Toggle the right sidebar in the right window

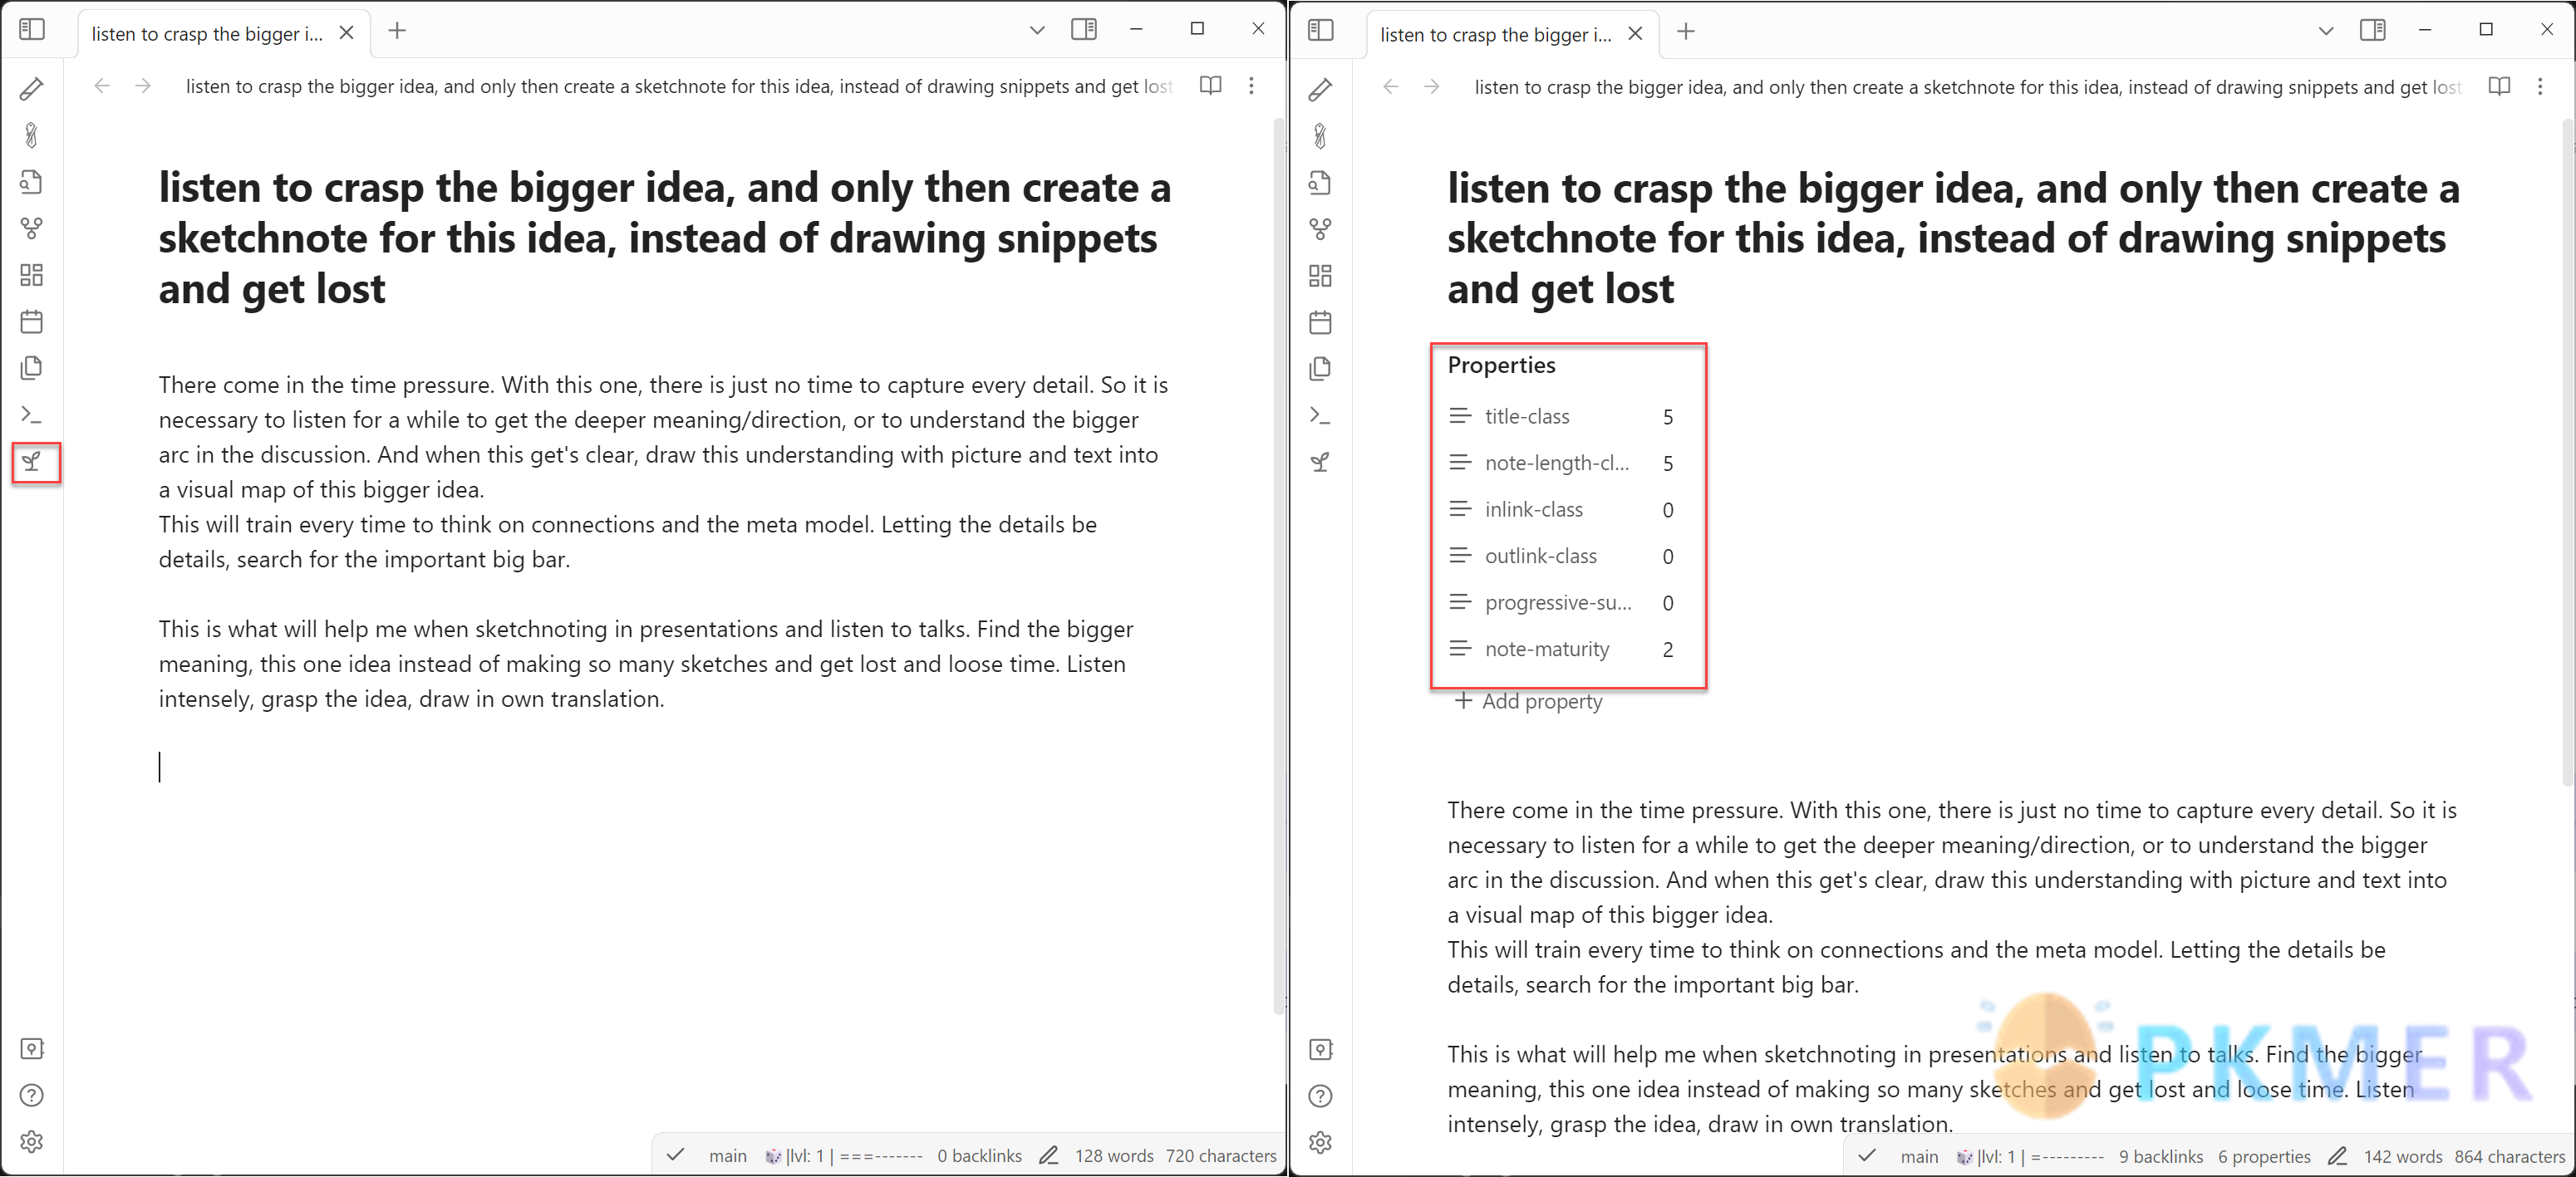(2372, 31)
